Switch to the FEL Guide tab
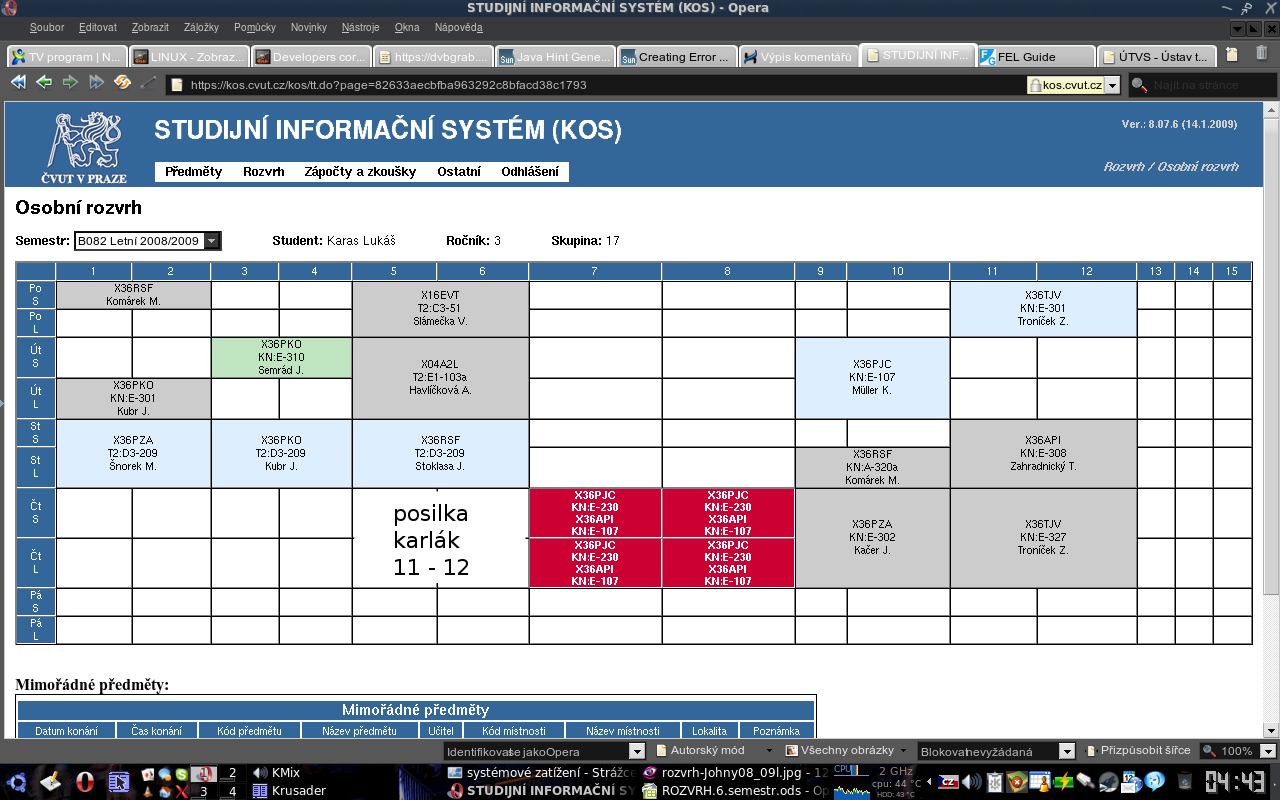 coord(1034,57)
